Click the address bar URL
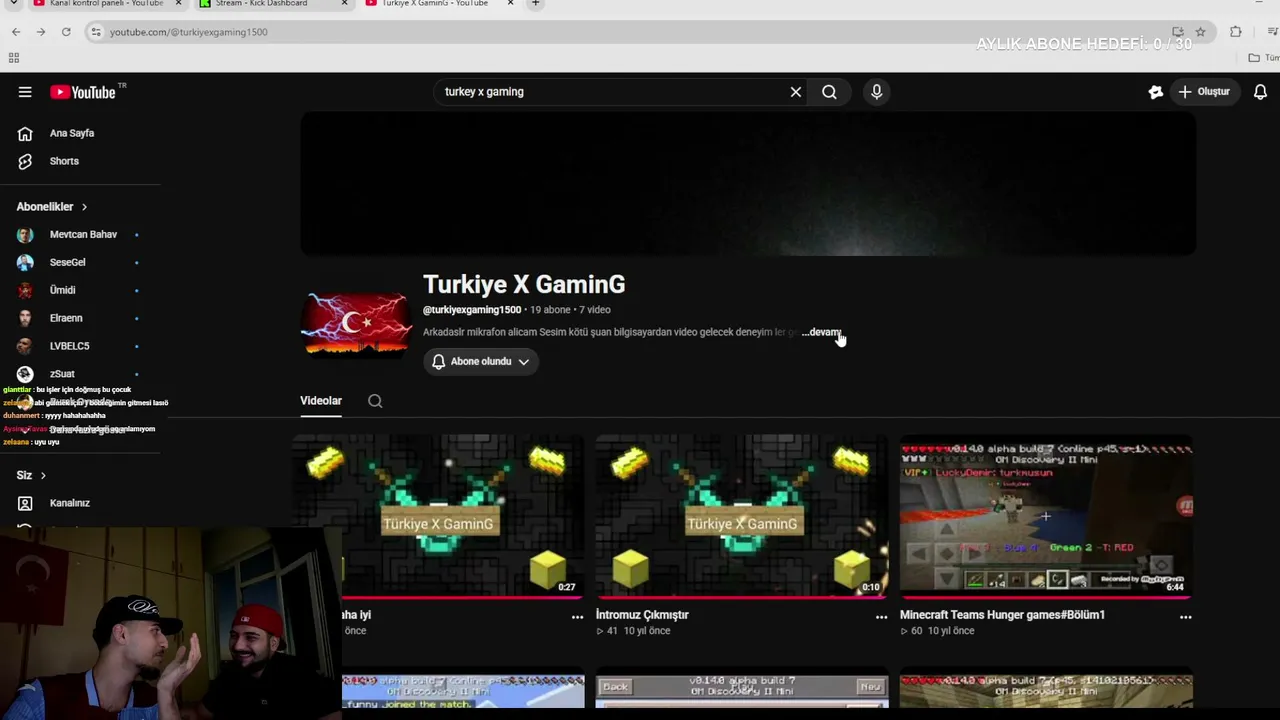1280x720 pixels. click(x=189, y=32)
